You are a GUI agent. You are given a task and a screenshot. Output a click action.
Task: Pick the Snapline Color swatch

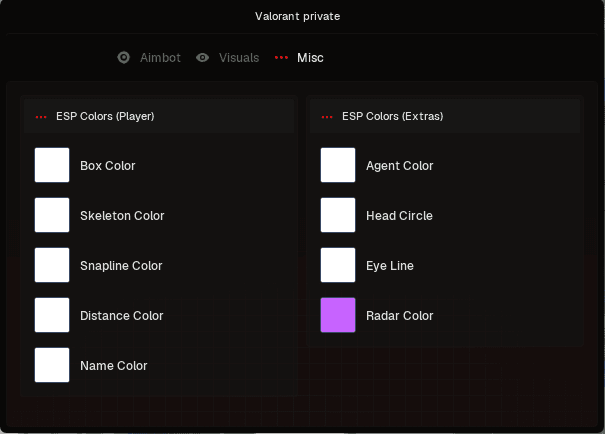52,265
